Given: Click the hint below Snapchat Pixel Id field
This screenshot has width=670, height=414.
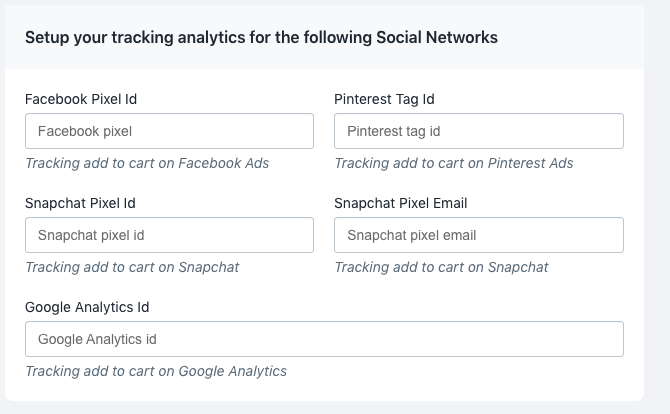Looking at the screenshot, I should click(x=132, y=267).
